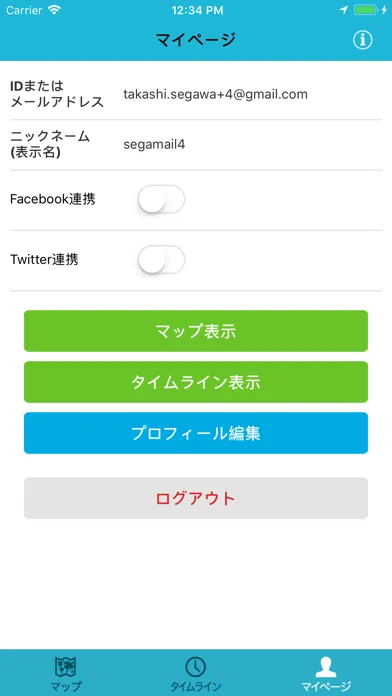
Task: Tap the Wi-Fi status icon
Action: point(55,10)
